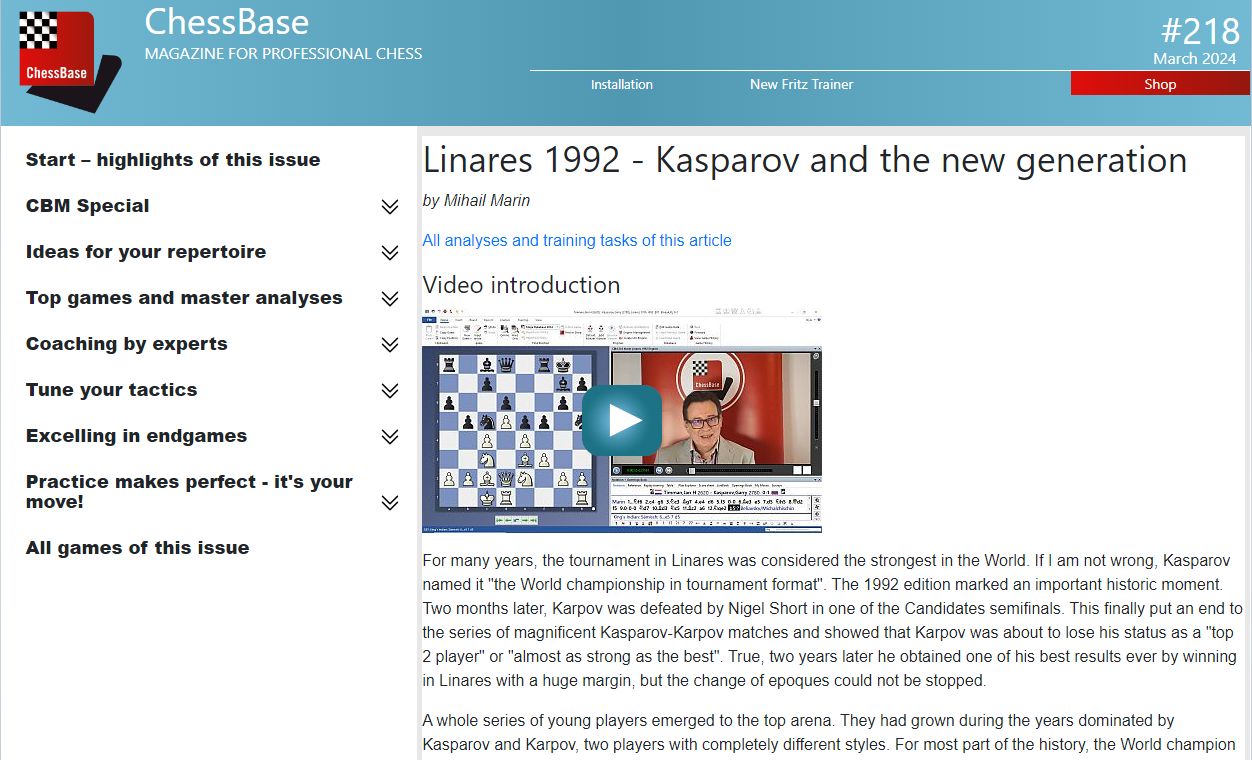The image size is (1252, 760).
Task: Select the CBM Special section
Action: tap(88, 206)
